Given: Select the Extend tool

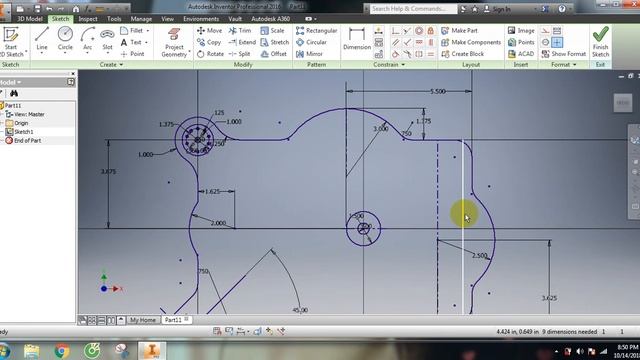Looking at the screenshot, I should click(242, 42).
